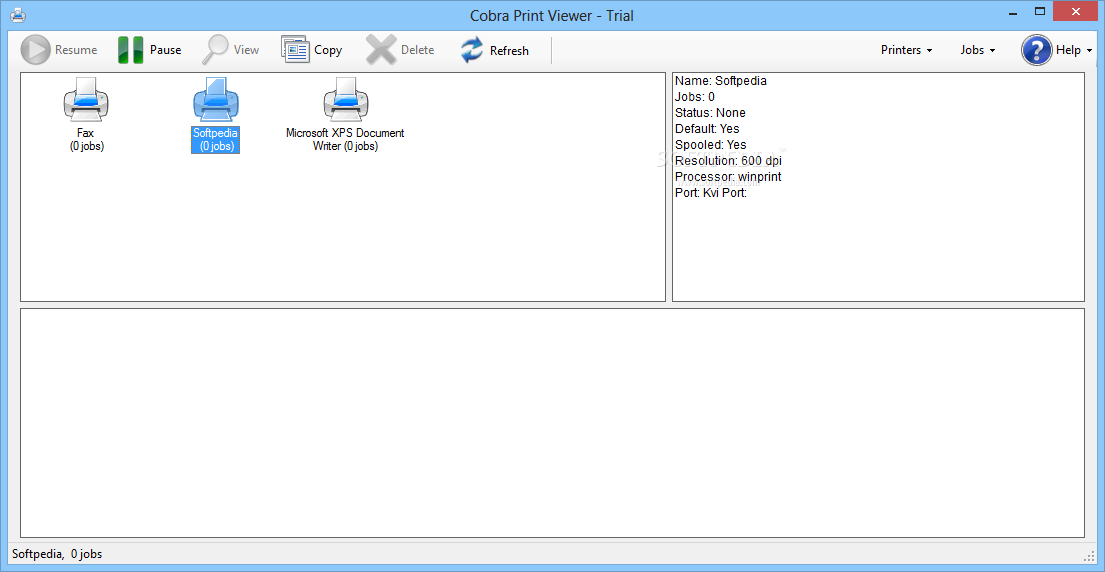
Task: Click the View magnifier icon
Action: coord(215,50)
